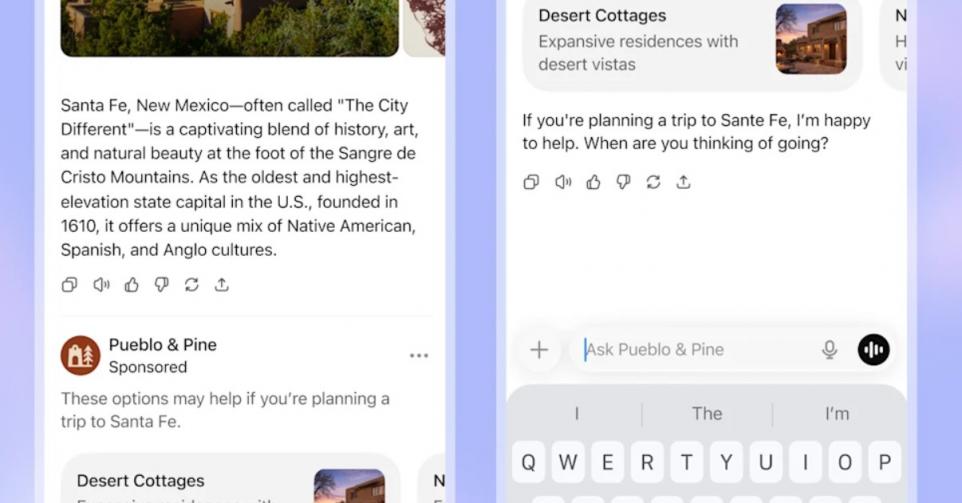
Task: Open the Desert Cottages card at bottom left
Action: coord(231,480)
